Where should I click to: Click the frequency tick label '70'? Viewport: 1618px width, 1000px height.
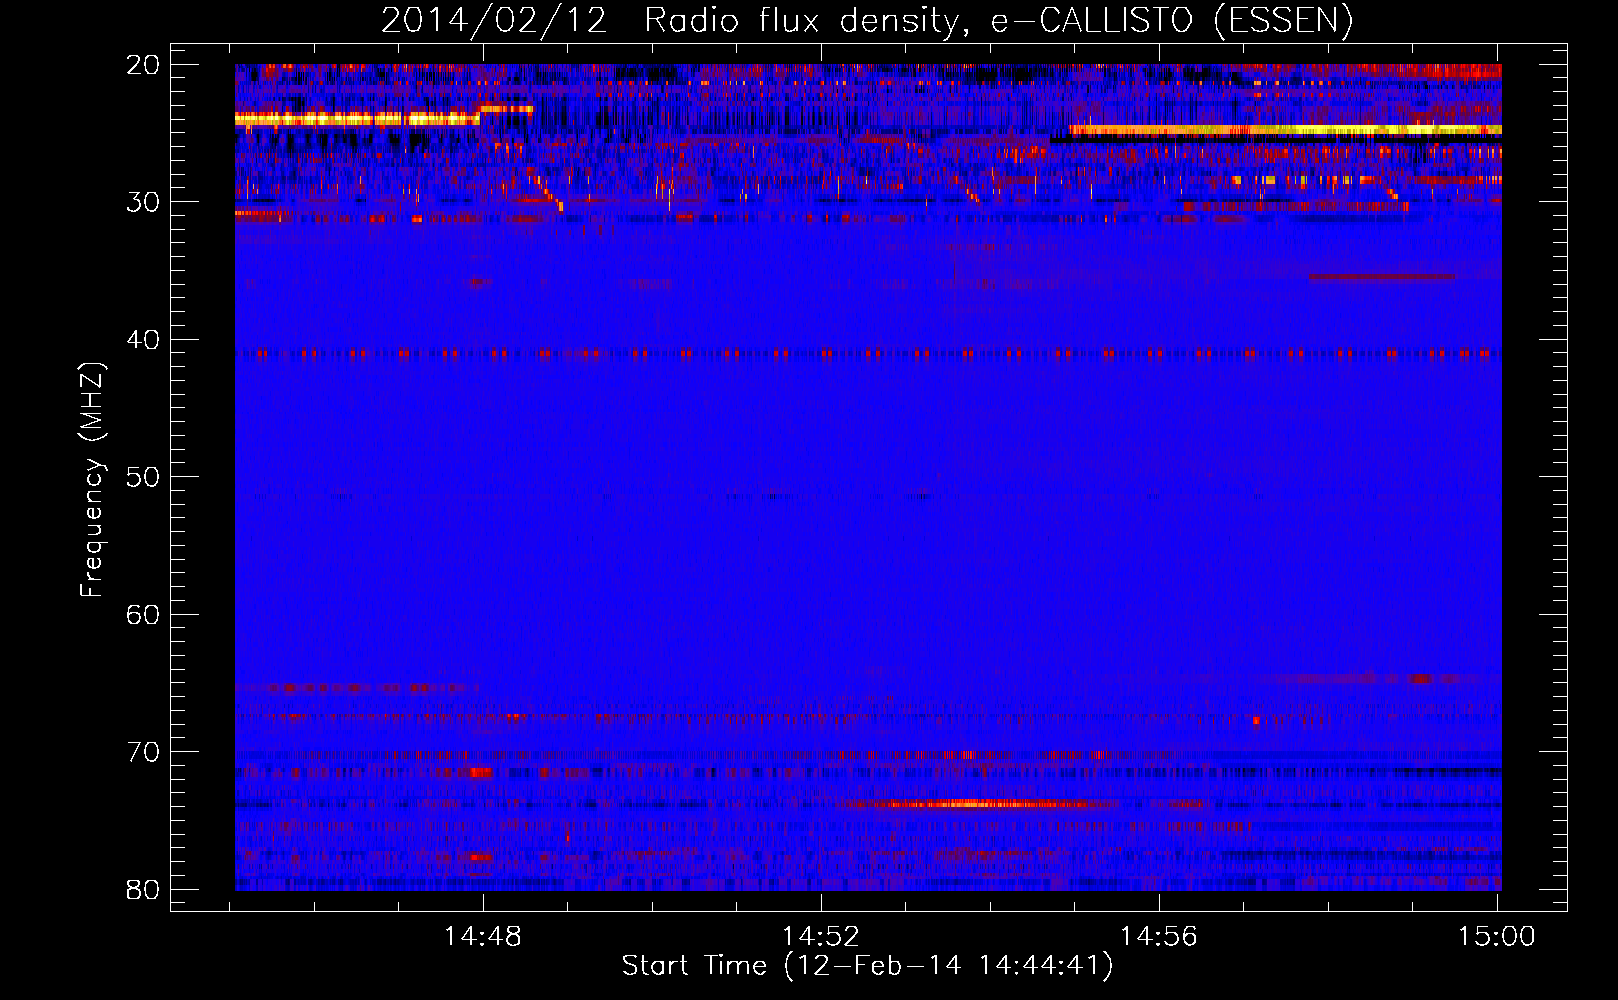click(x=144, y=752)
